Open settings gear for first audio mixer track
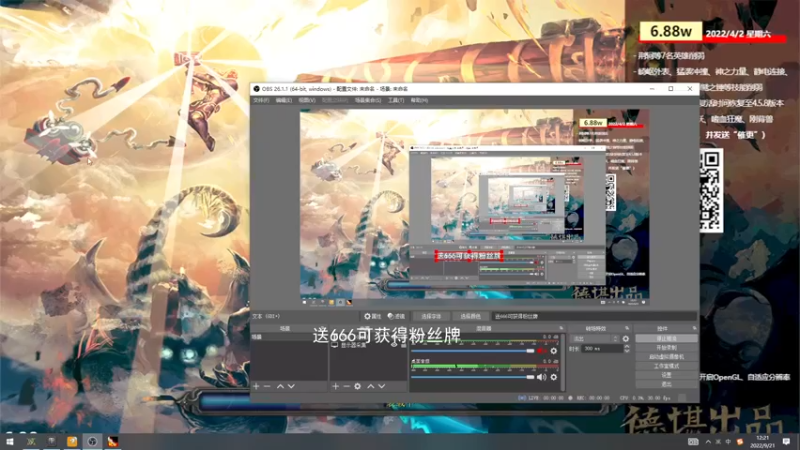The width and height of the screenshot is (800, 450). [x=554, y=351]
